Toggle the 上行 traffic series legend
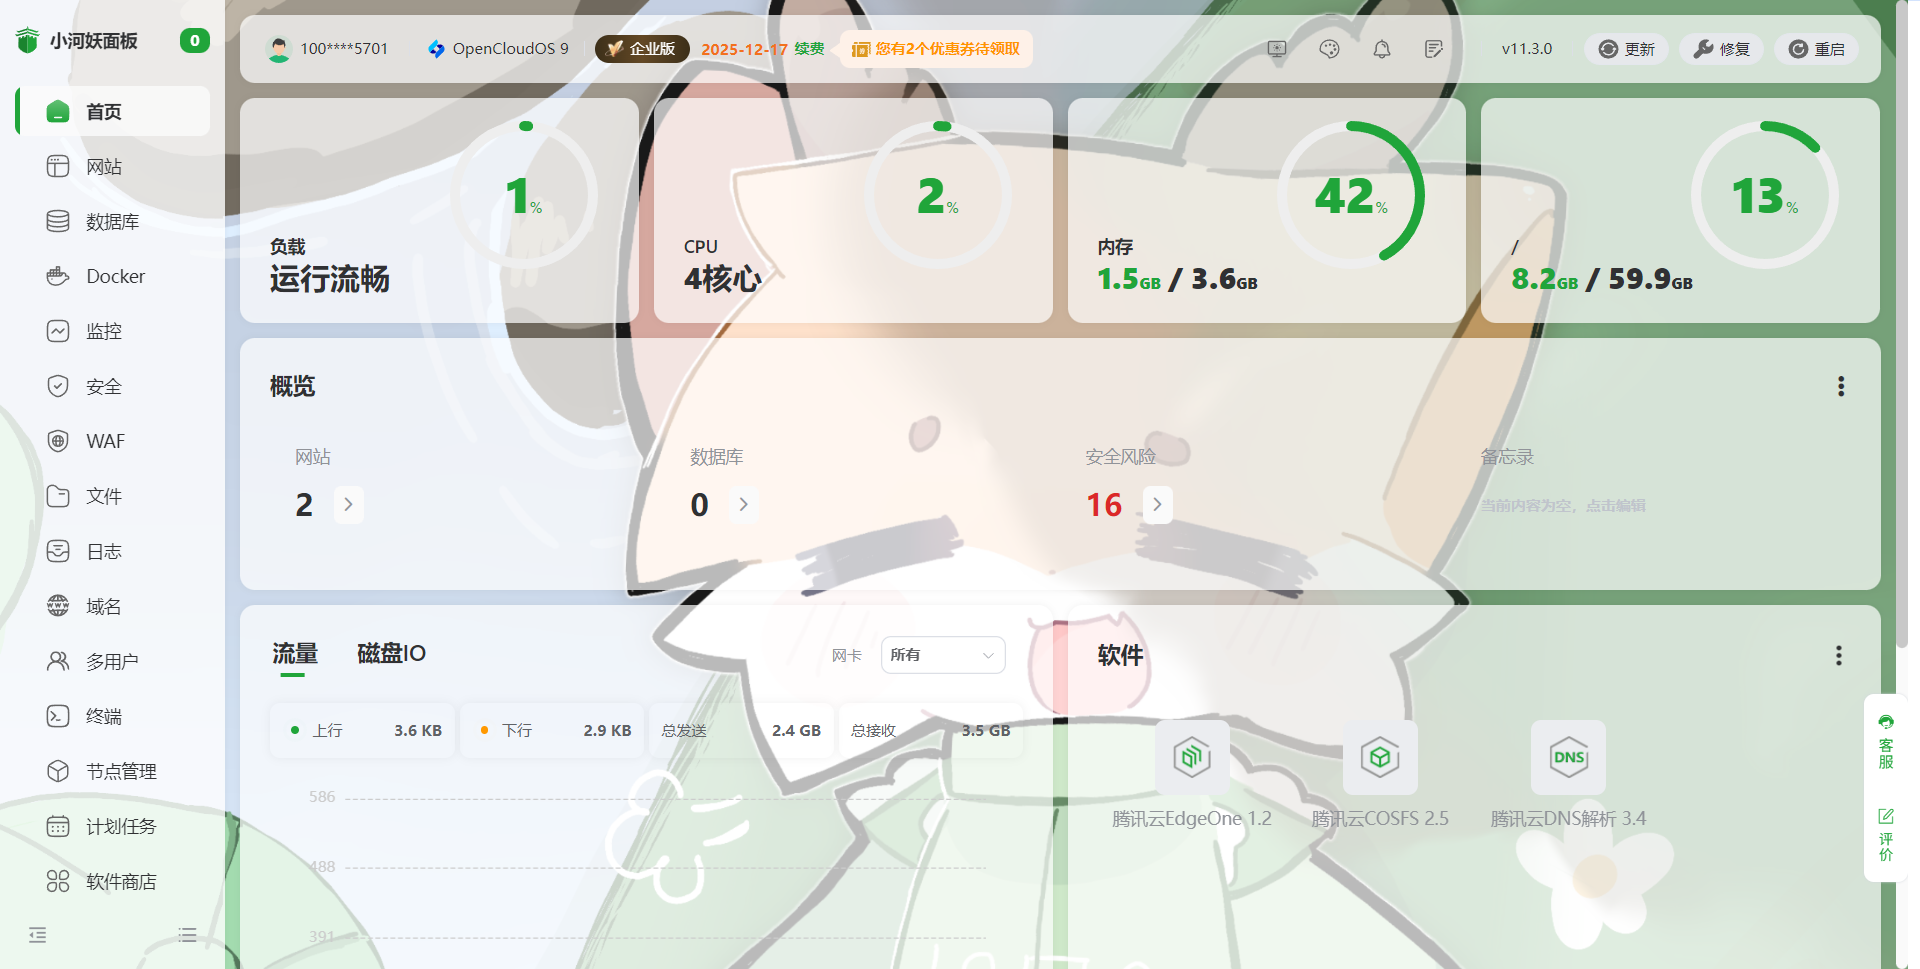Viewport: 1920px width, 969px height. (317, 731)
